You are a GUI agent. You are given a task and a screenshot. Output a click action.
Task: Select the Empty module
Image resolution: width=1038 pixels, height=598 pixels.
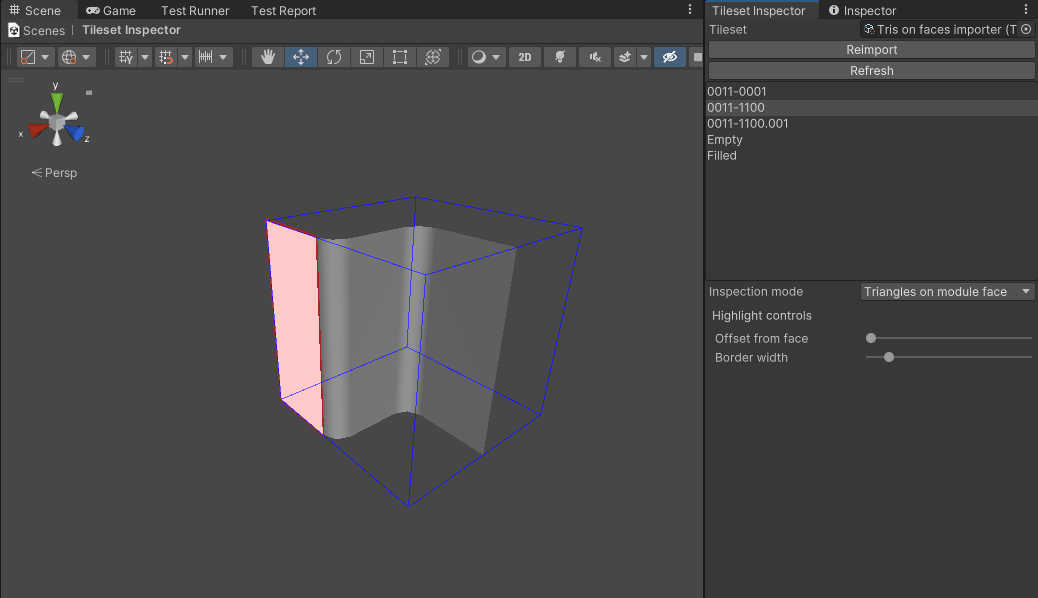point(871,140)
